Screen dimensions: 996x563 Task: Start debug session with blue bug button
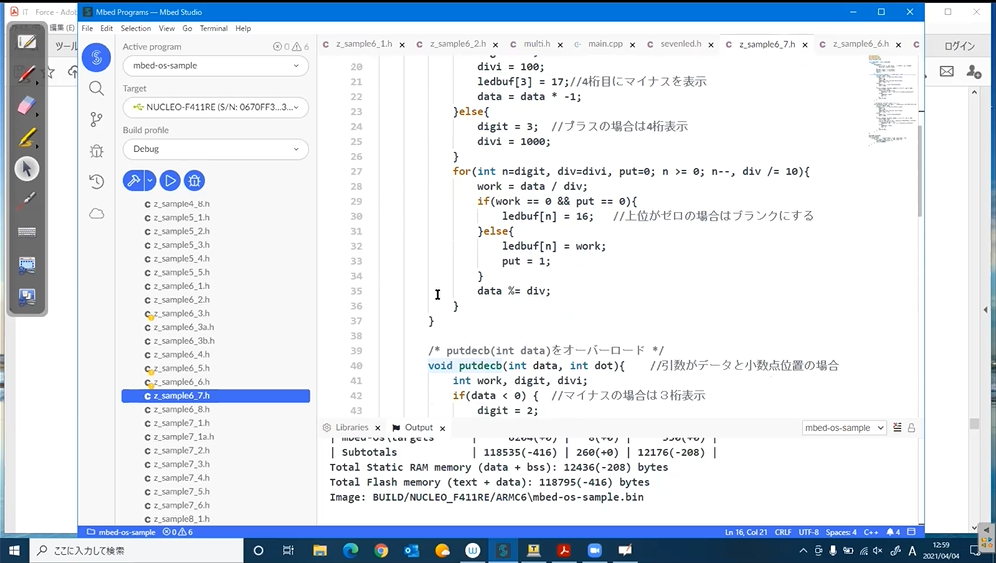[x=194, y=180]
